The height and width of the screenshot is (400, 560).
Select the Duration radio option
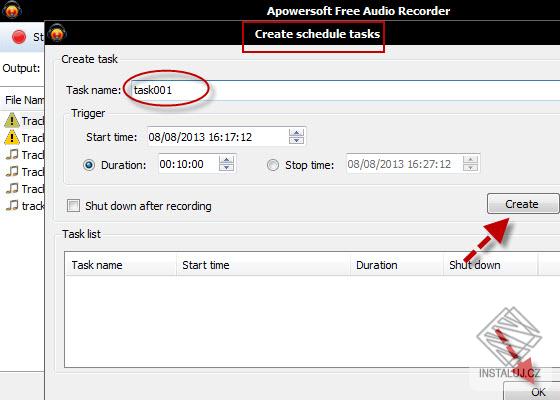pyautogui.click(x=89, y=165)
